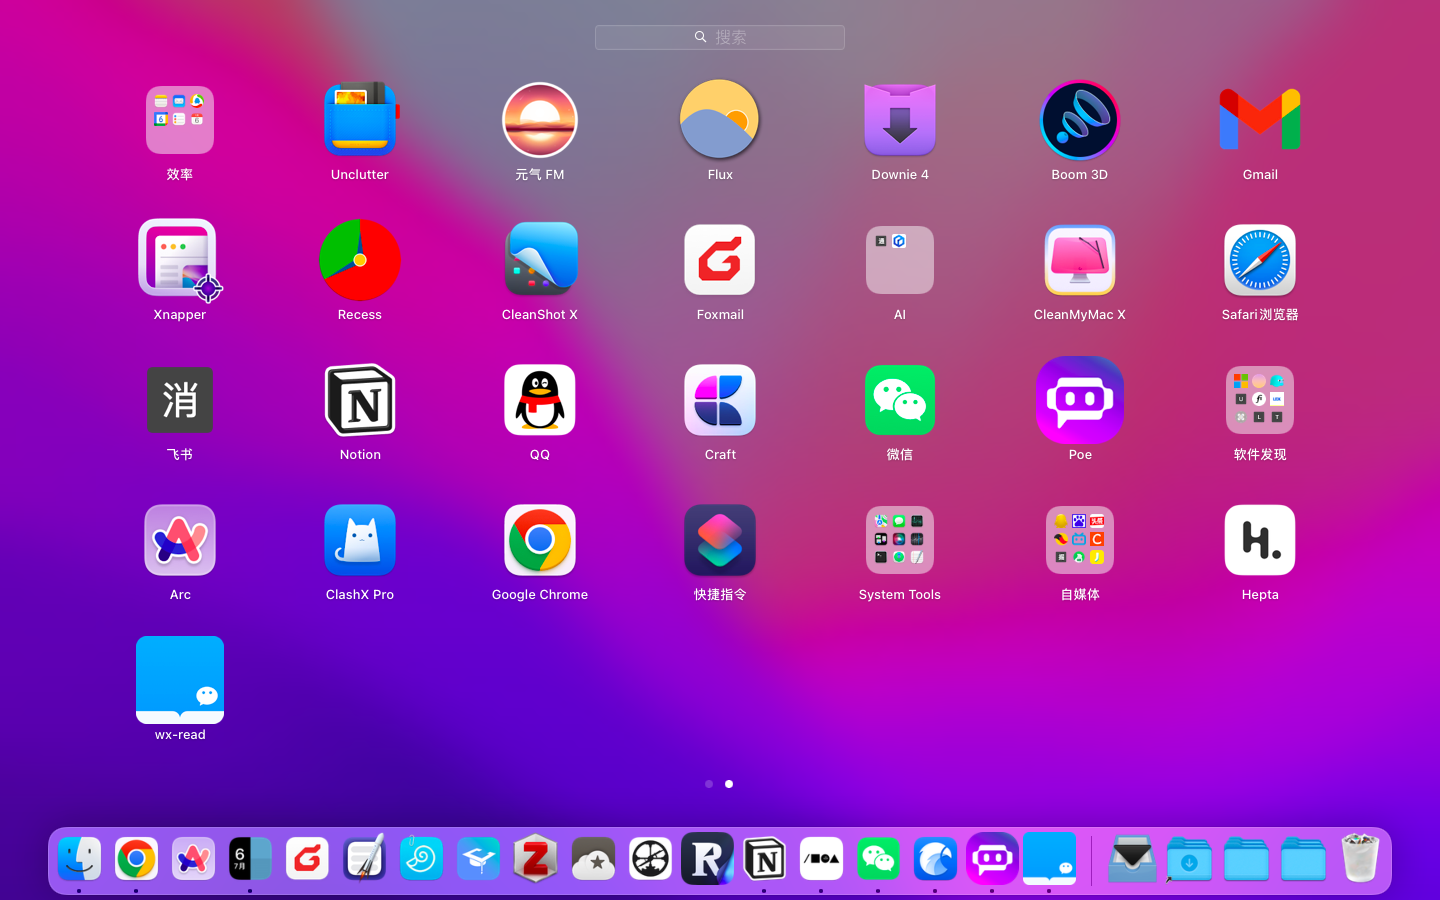
Task: Open the Downloads folder in the Dock
Action: 1189,859
